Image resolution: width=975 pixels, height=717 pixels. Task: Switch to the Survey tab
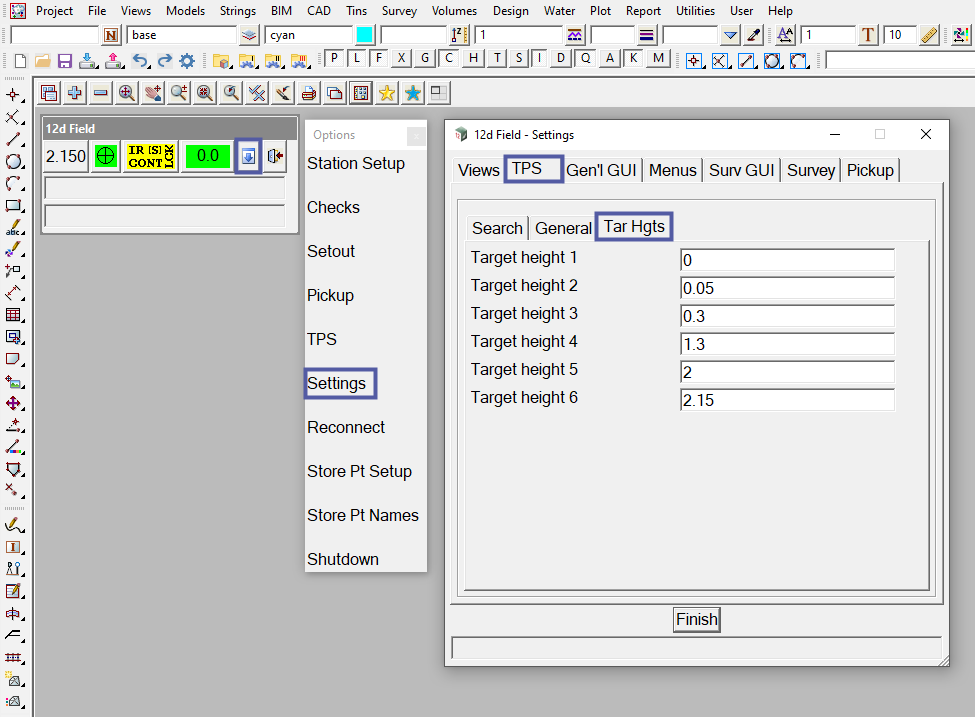tap(810, 170)
